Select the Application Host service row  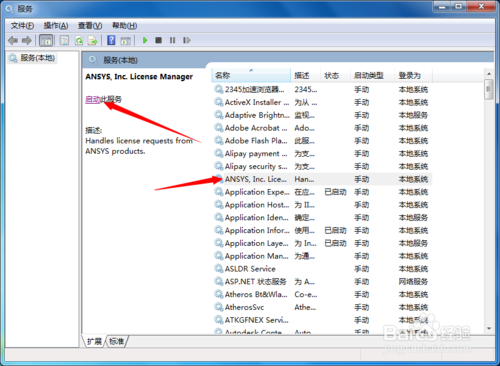(322, 205)
